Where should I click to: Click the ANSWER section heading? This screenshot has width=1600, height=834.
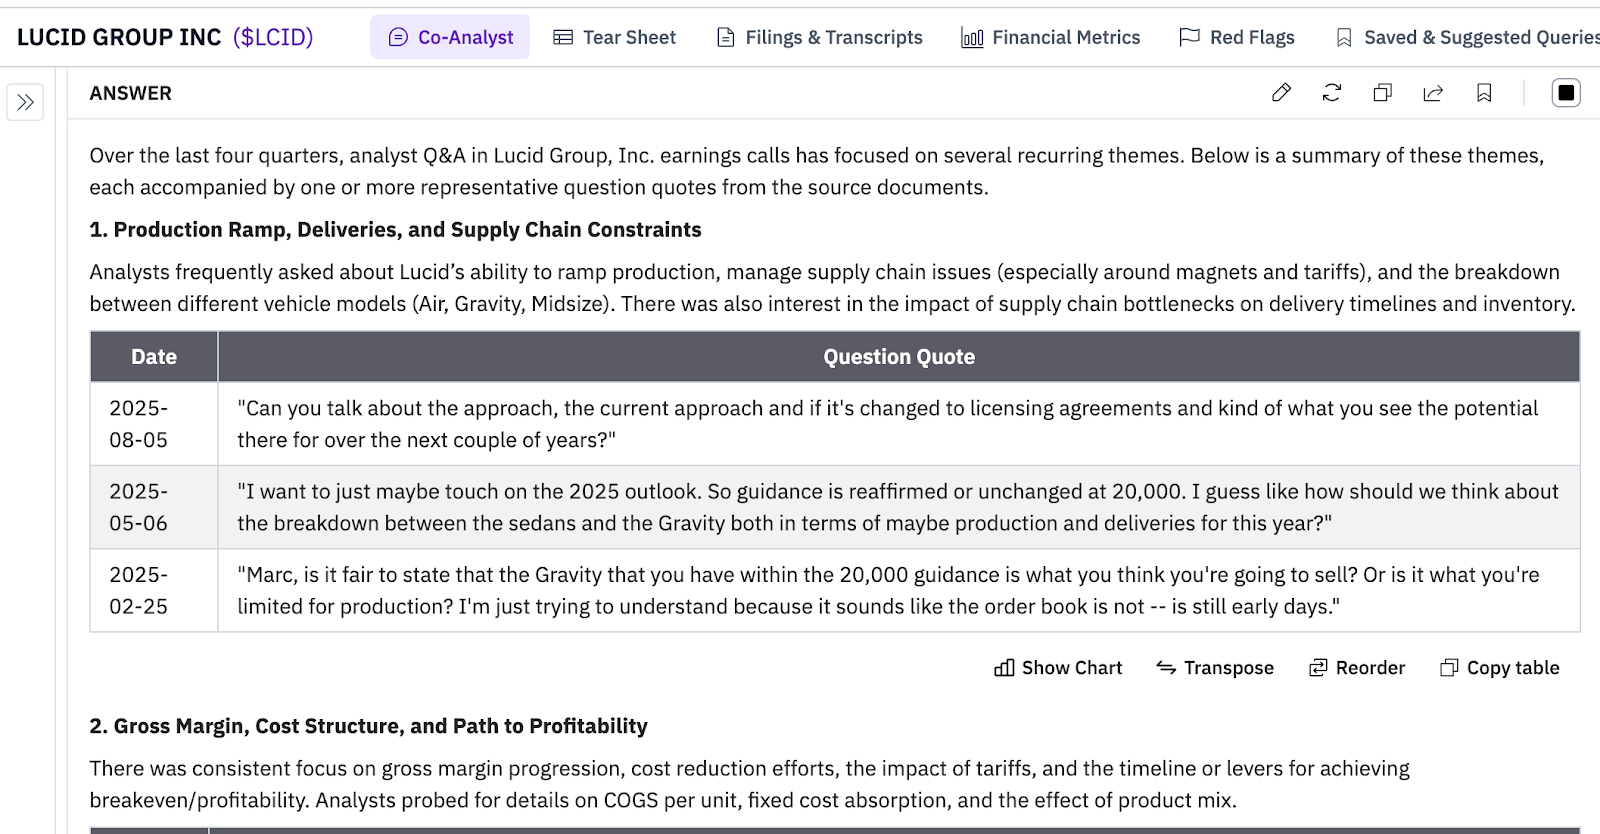130,93
